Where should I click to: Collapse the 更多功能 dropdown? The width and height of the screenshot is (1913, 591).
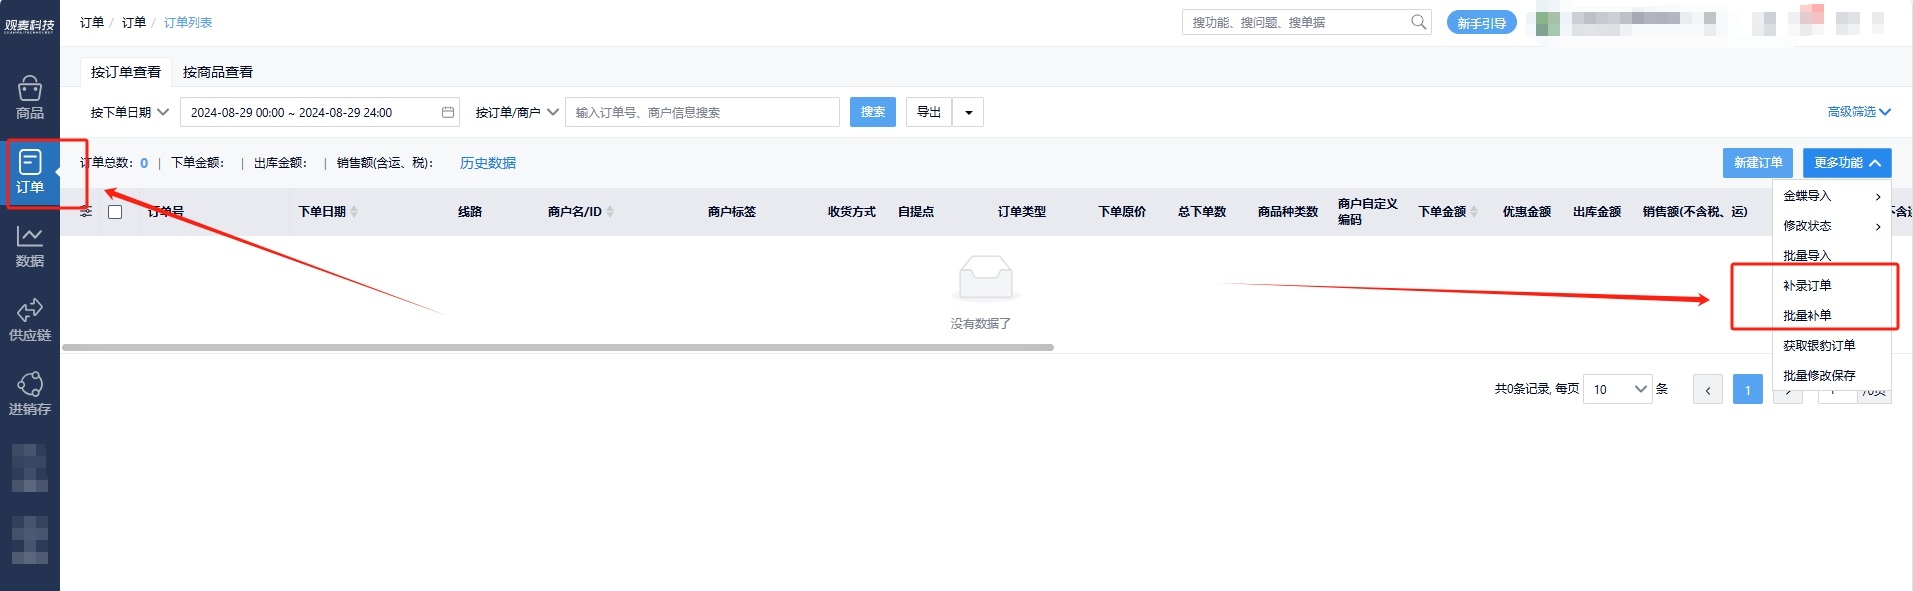pyautogui.click(x=1847, y=163)
